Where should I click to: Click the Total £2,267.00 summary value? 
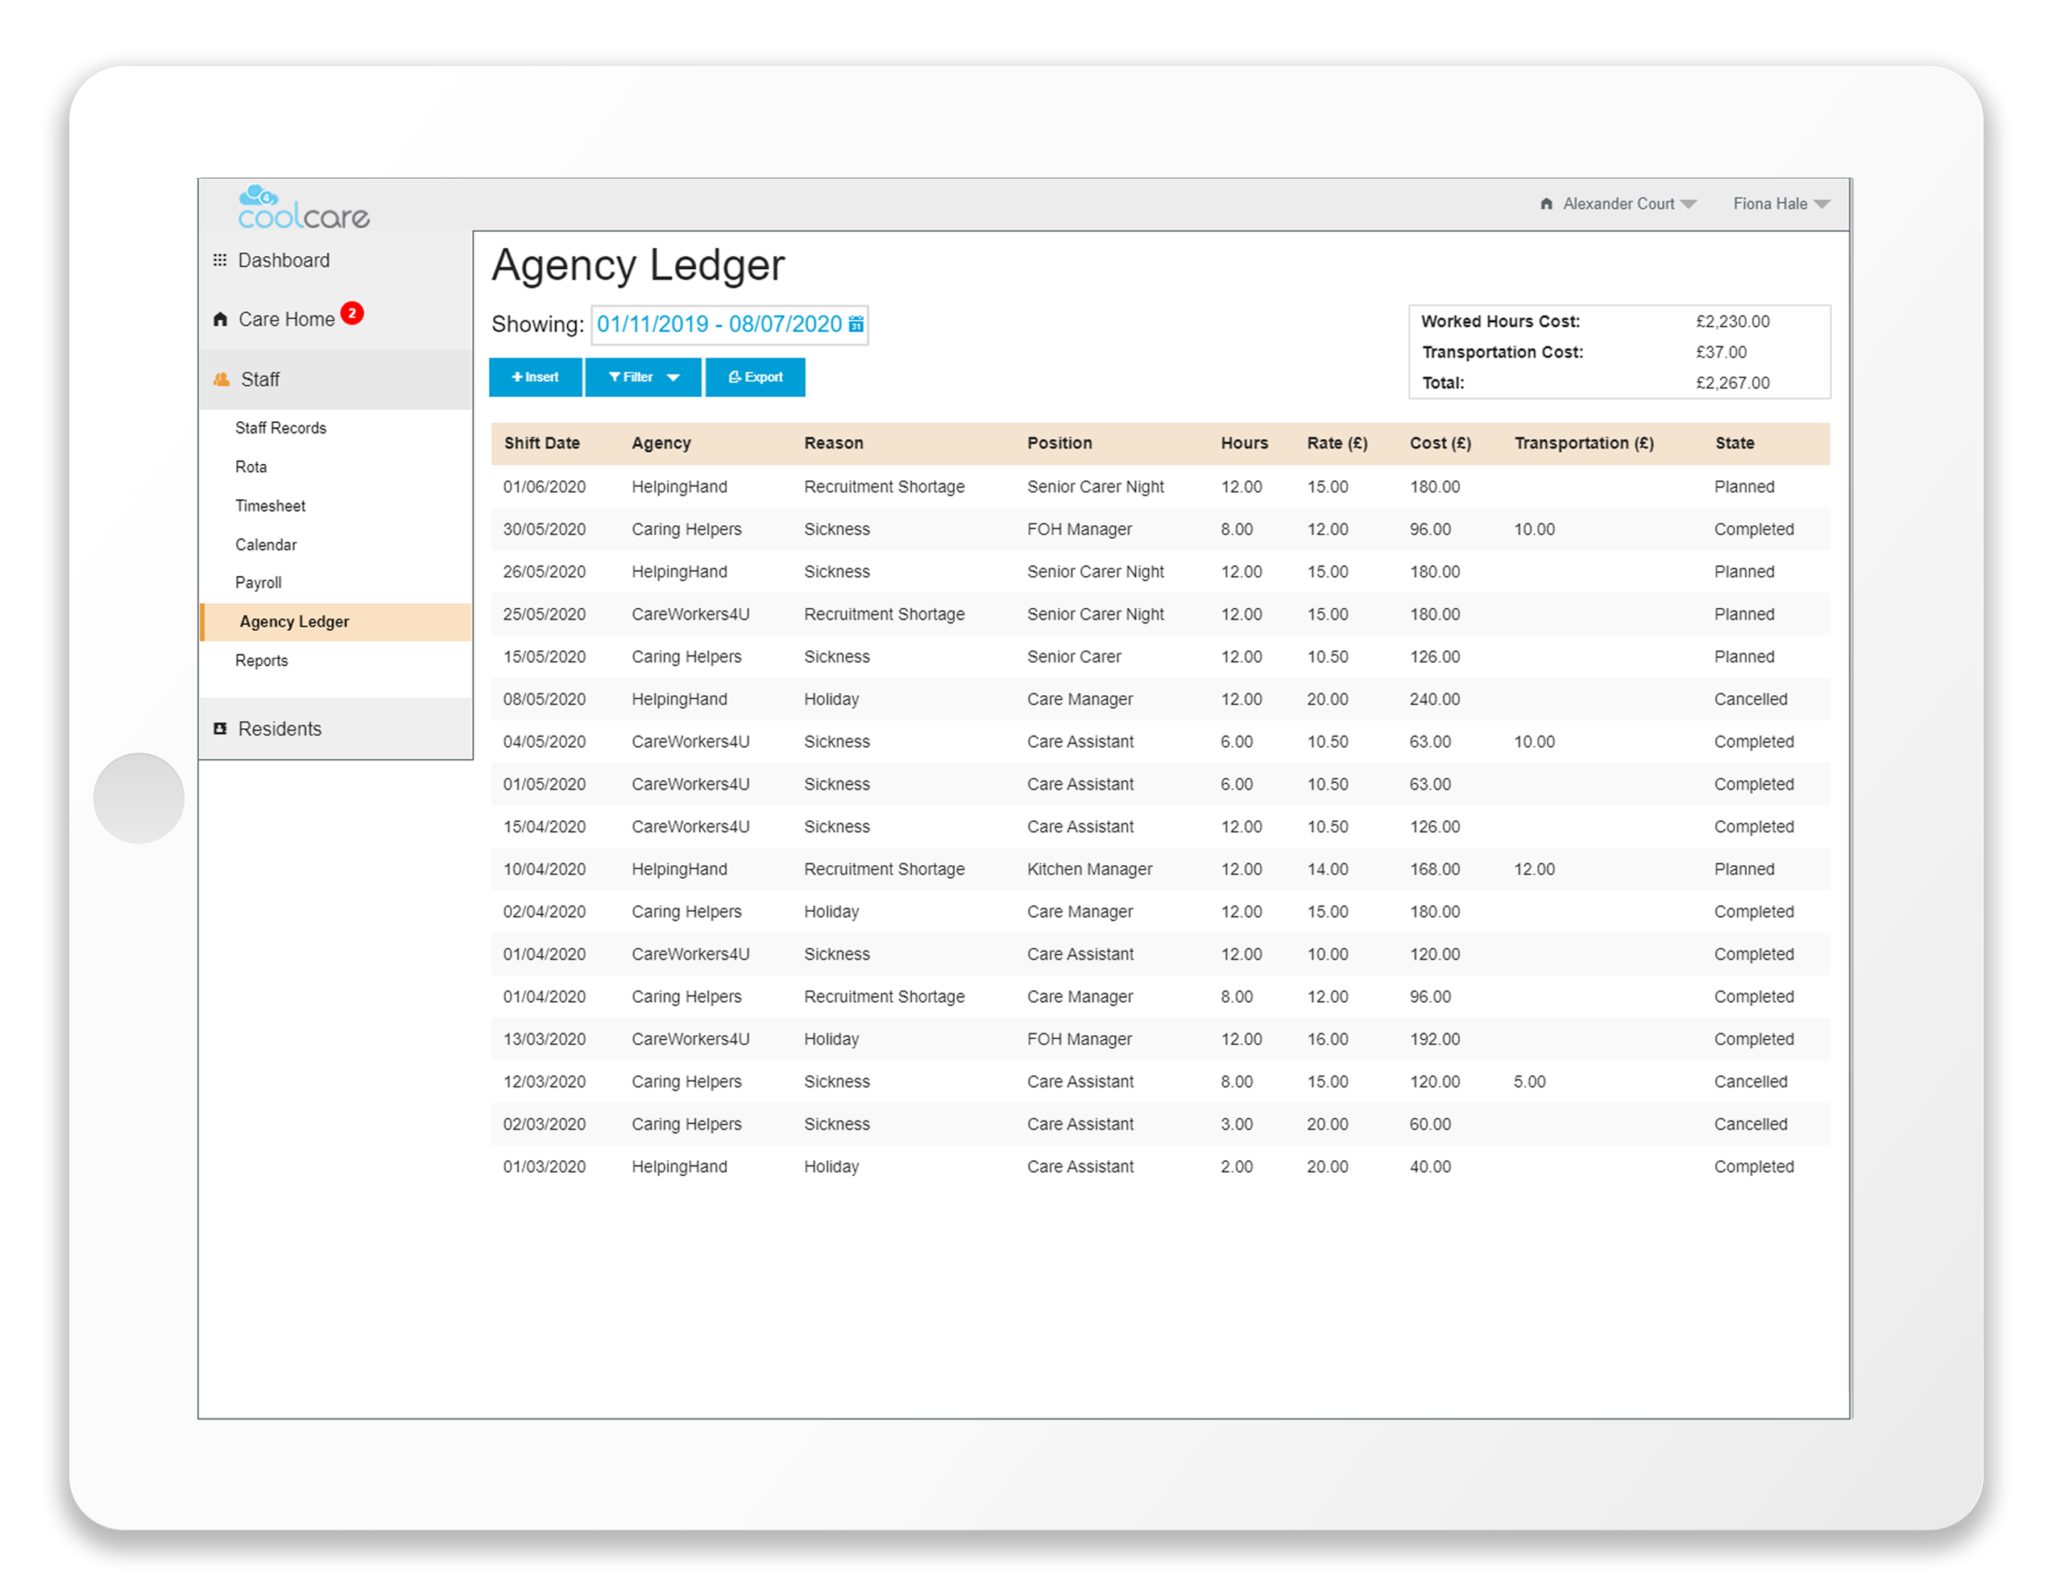(1732, 382)
